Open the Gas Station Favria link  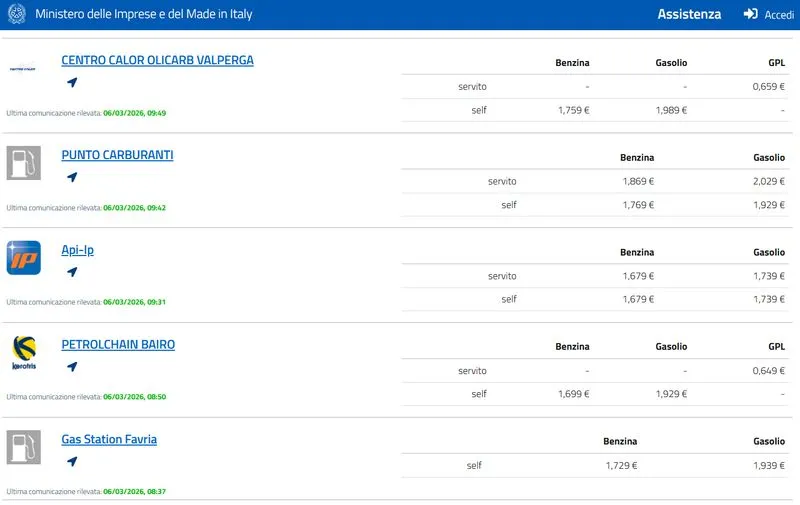click(x=109, y=439)
